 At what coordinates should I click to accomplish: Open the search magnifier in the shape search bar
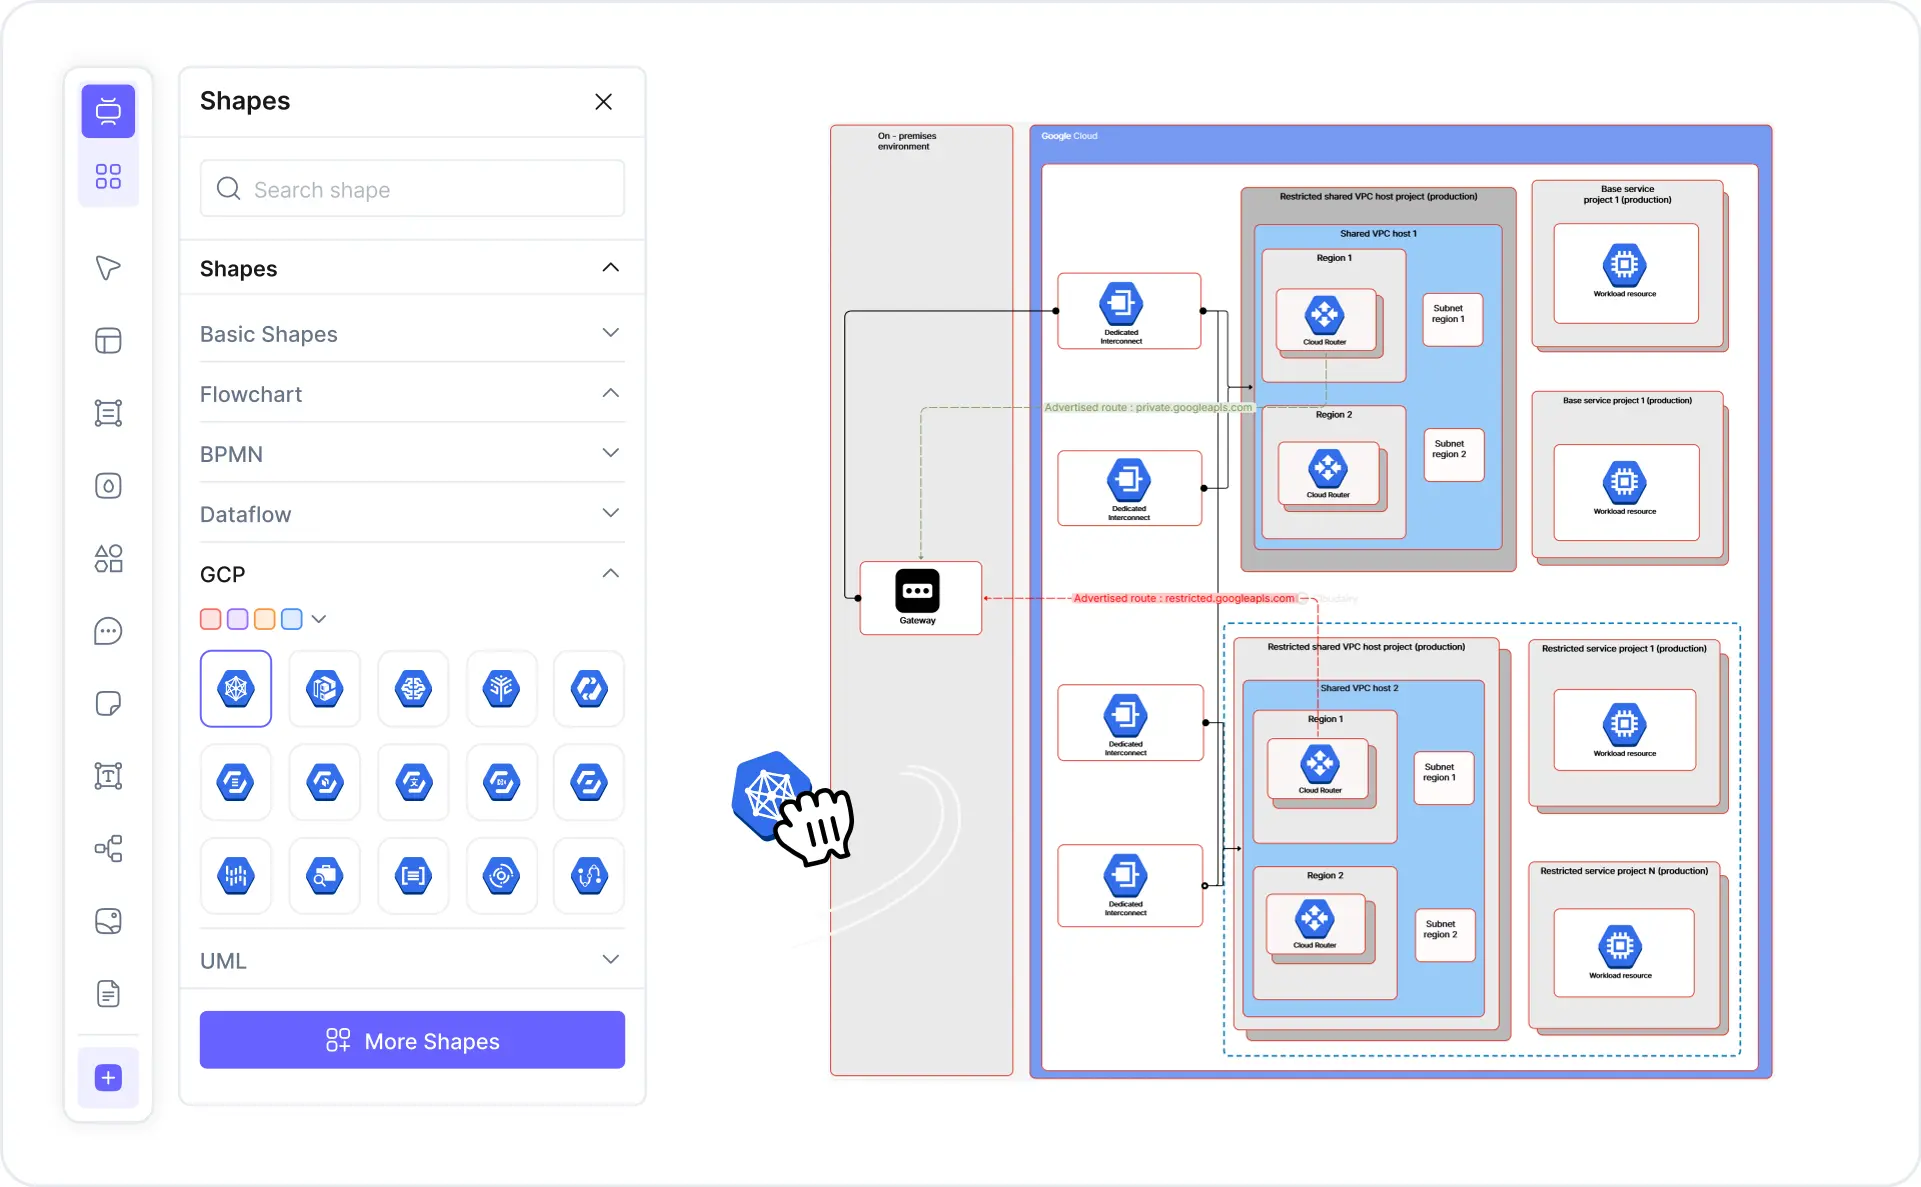coord(228,188)
